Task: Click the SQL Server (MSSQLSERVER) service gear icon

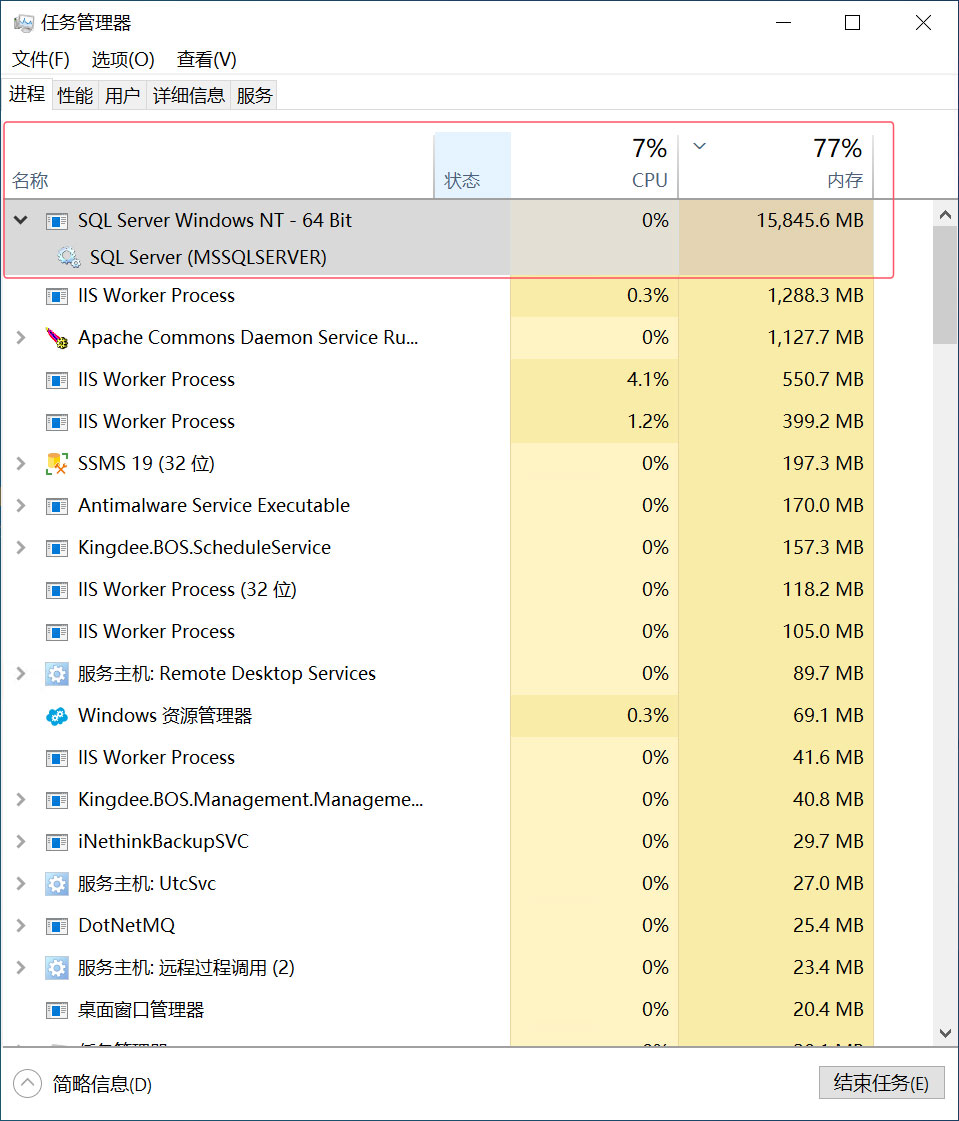Action: 69,257
